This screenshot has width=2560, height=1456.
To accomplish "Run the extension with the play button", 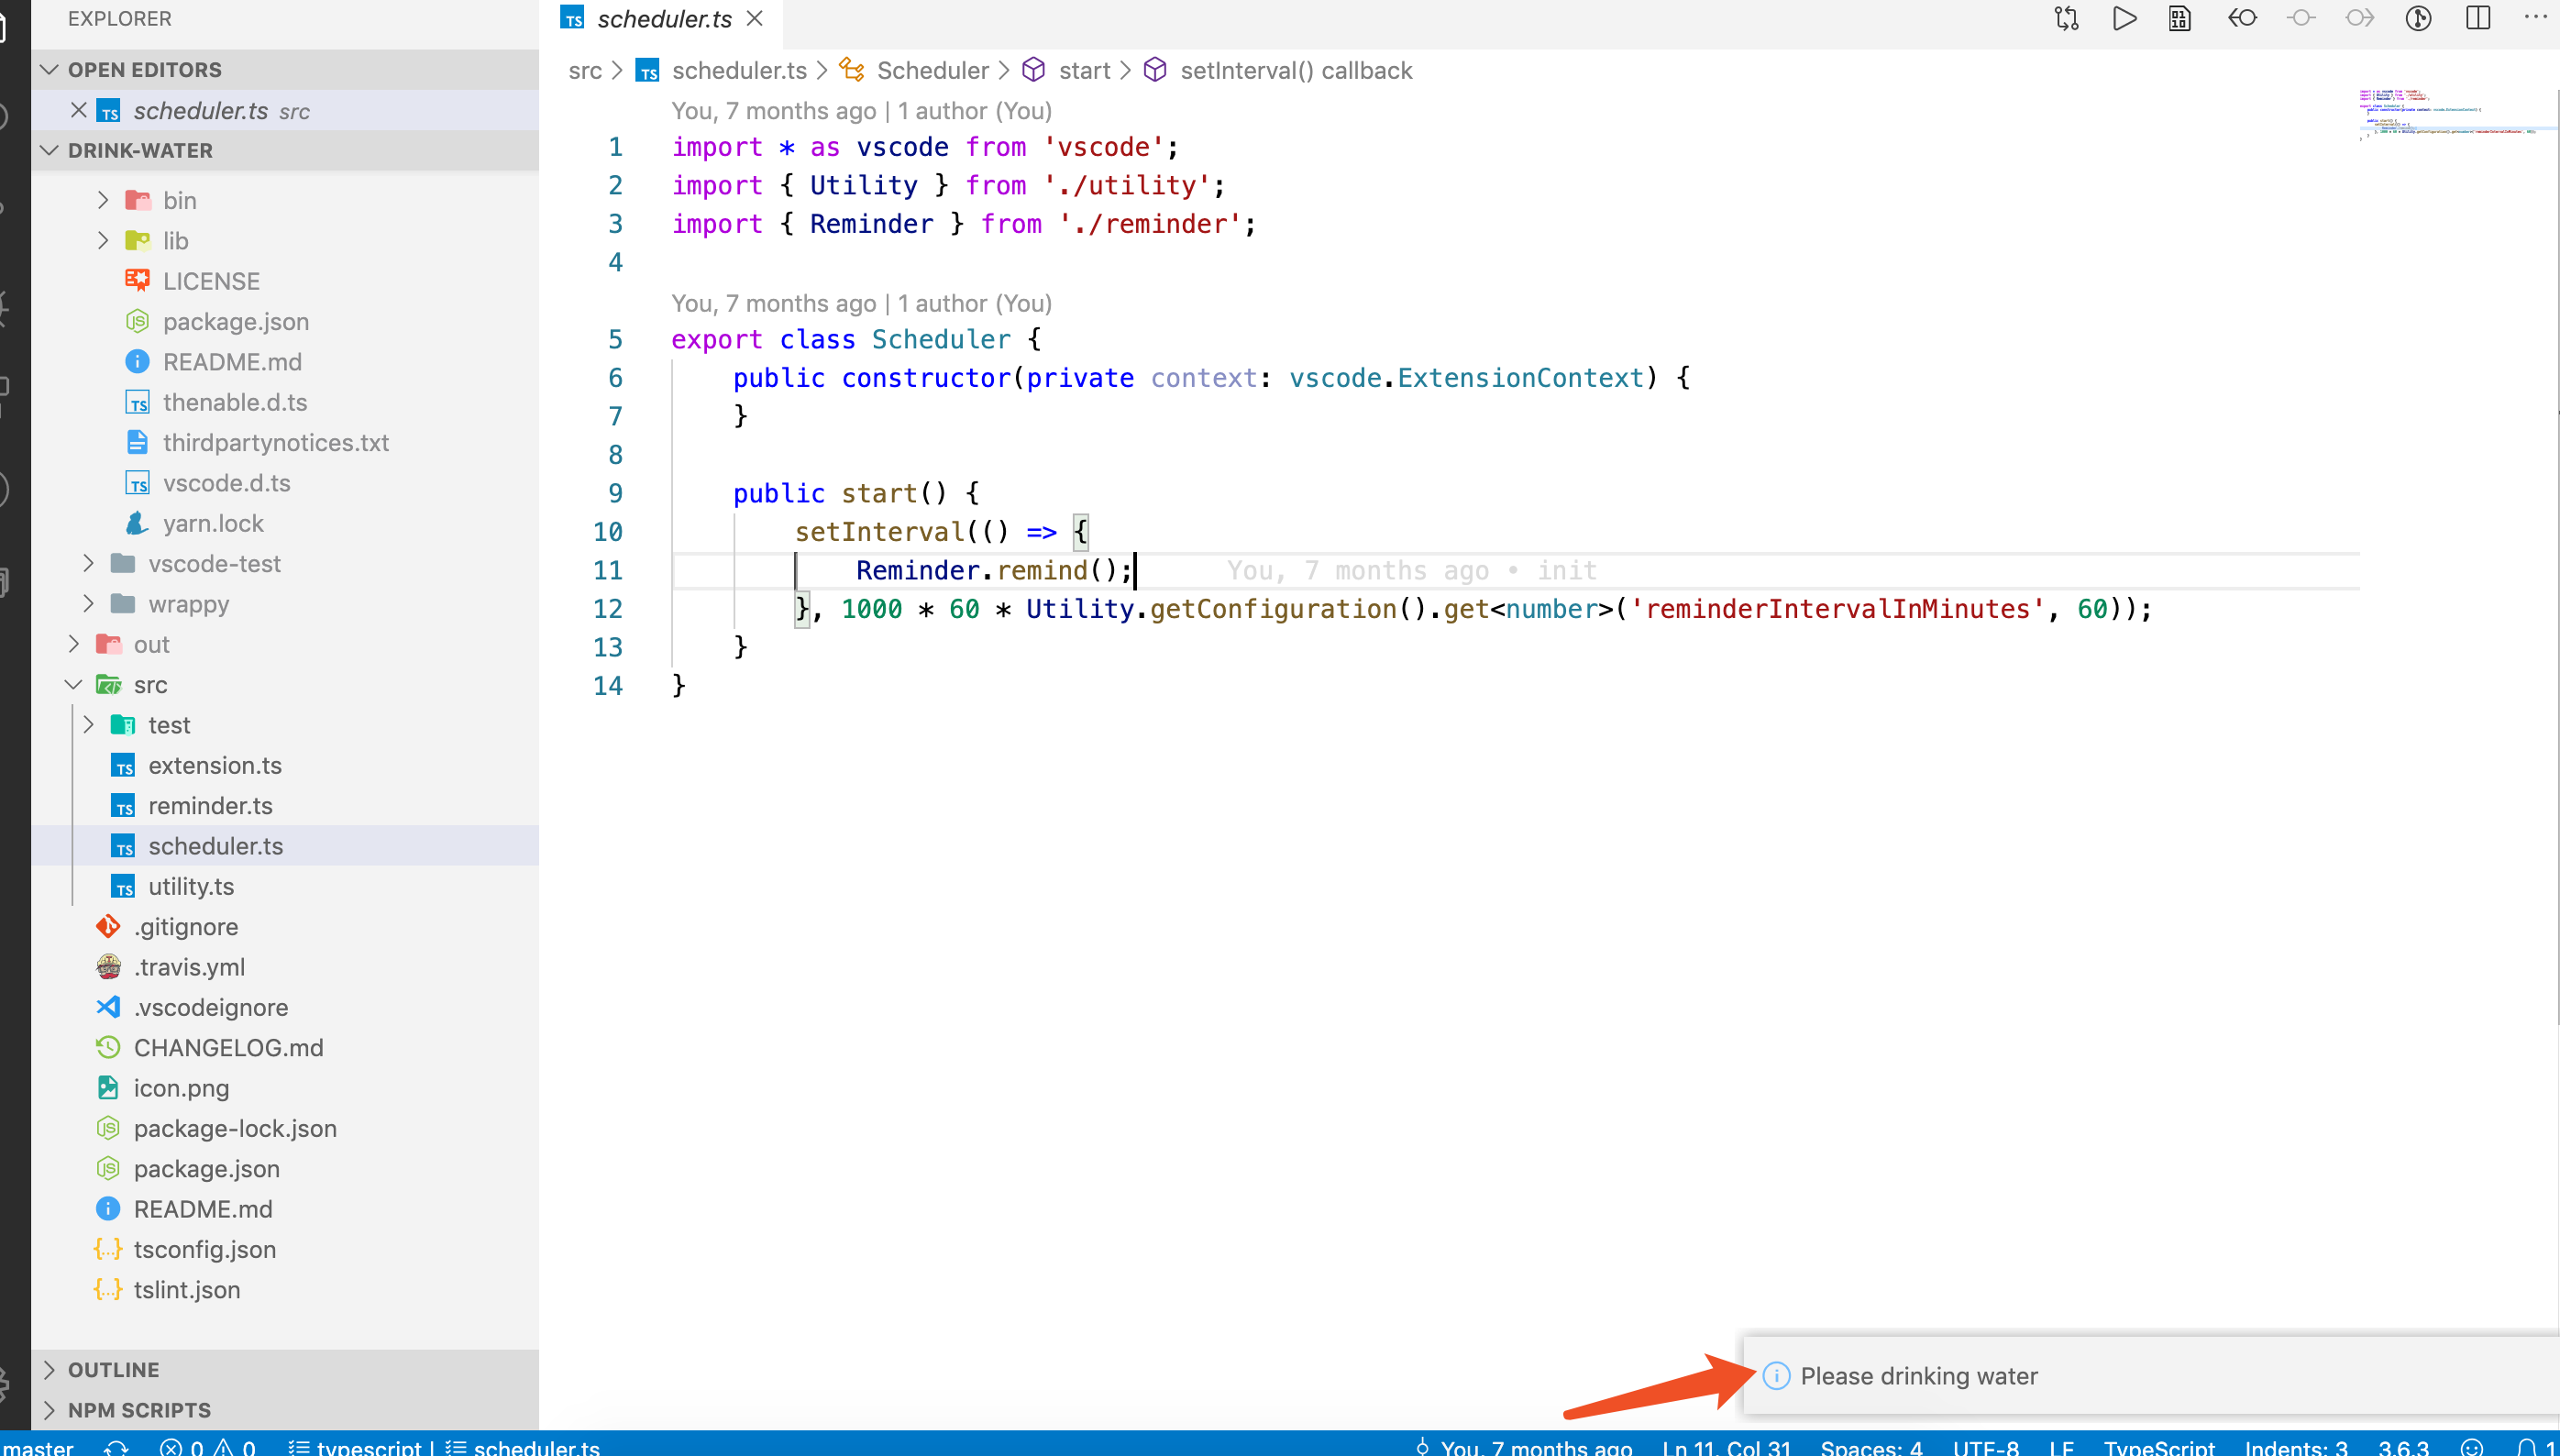I will 2124,18.
